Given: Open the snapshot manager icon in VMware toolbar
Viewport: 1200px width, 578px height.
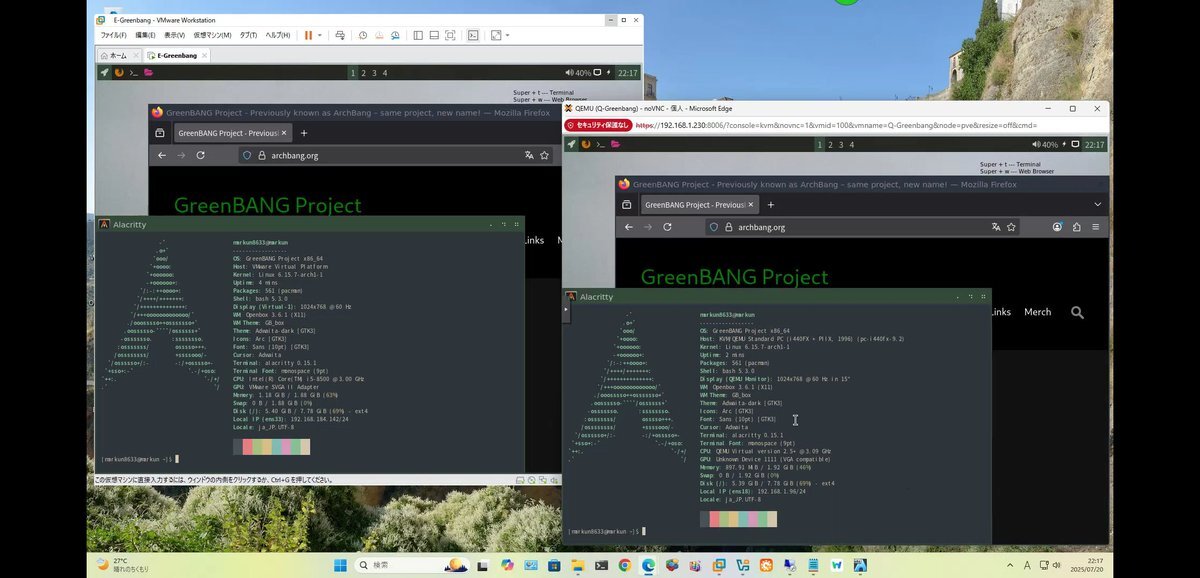Looking at the screenshot, I should pyautogui.click(x=394, y=35).
